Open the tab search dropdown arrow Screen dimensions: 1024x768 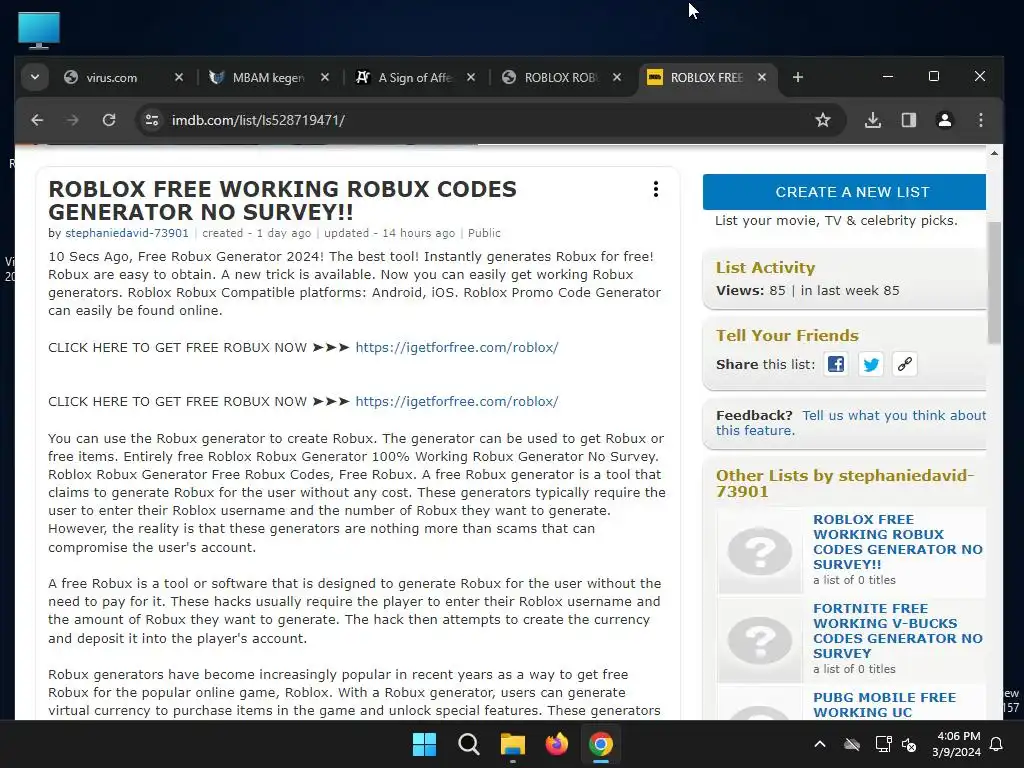click(x=35, y=77)
